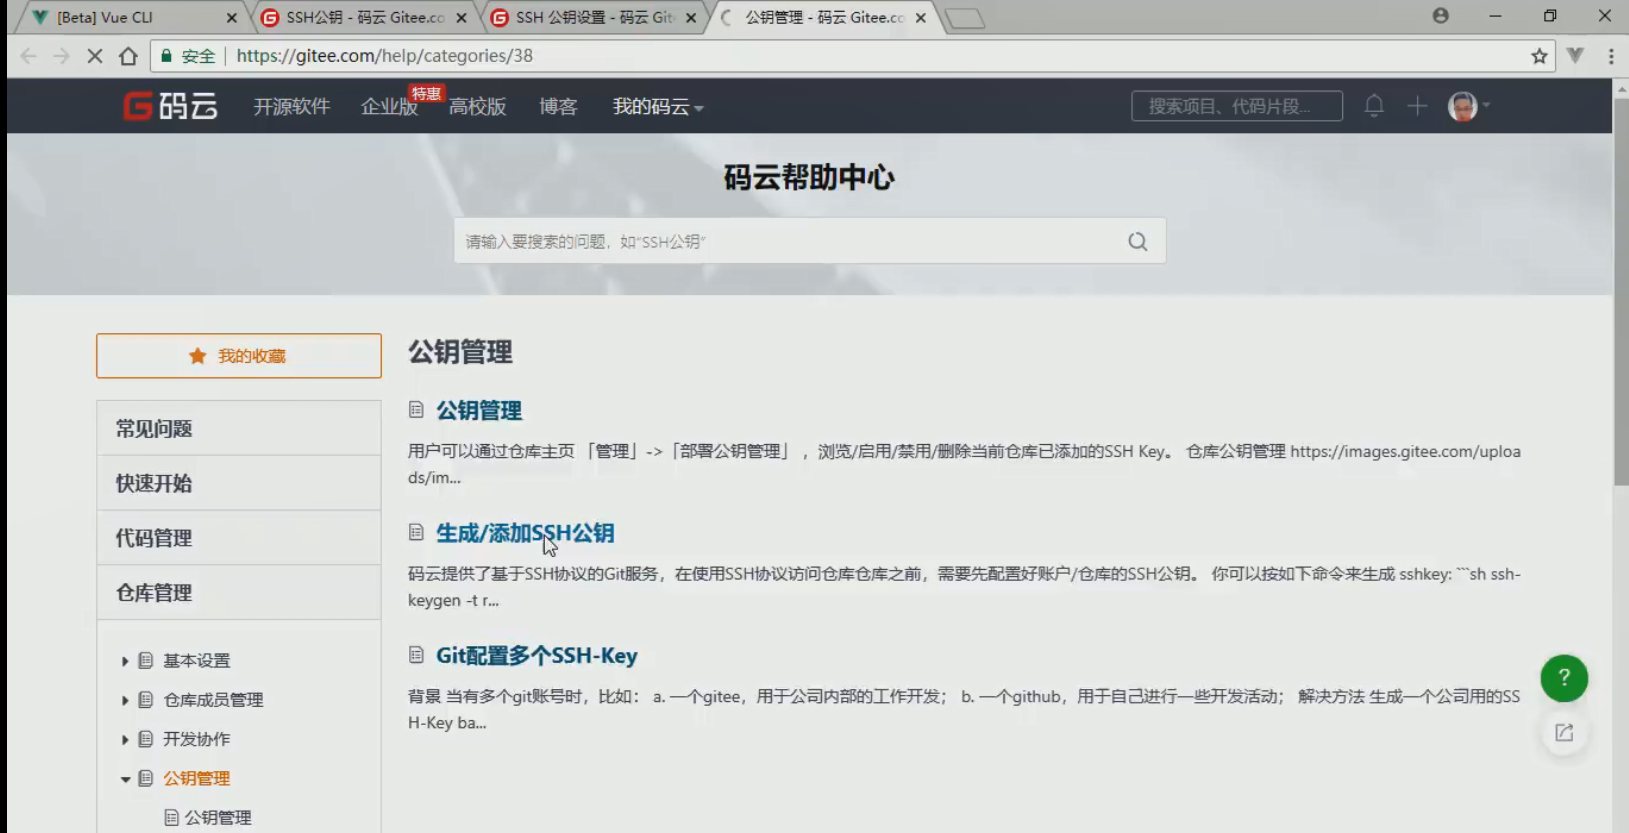Click the Gitee 码云 logo

[x=170, y=106]
